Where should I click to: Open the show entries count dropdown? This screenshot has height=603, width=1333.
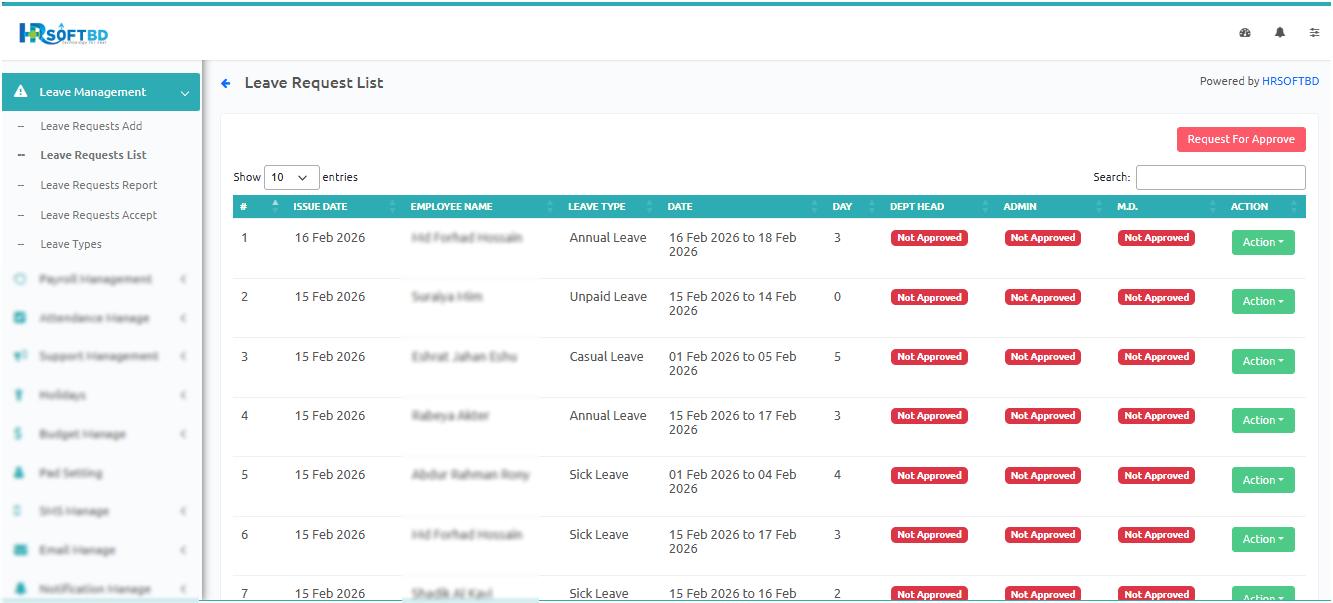pos(291,177)
